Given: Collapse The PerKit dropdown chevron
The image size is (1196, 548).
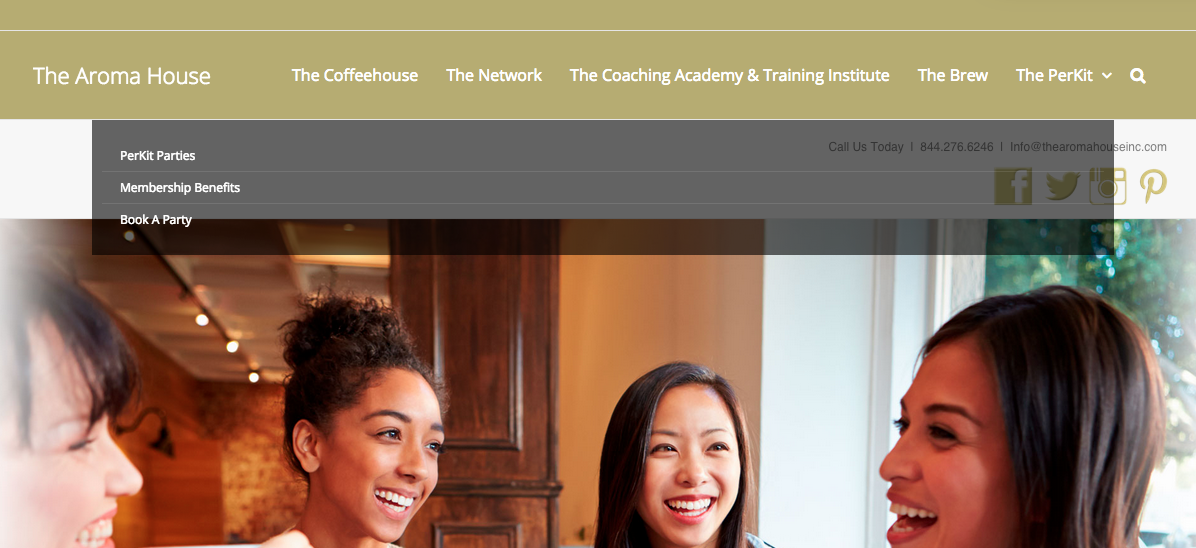Looking at the screenshot, I should coord(1107,76).
